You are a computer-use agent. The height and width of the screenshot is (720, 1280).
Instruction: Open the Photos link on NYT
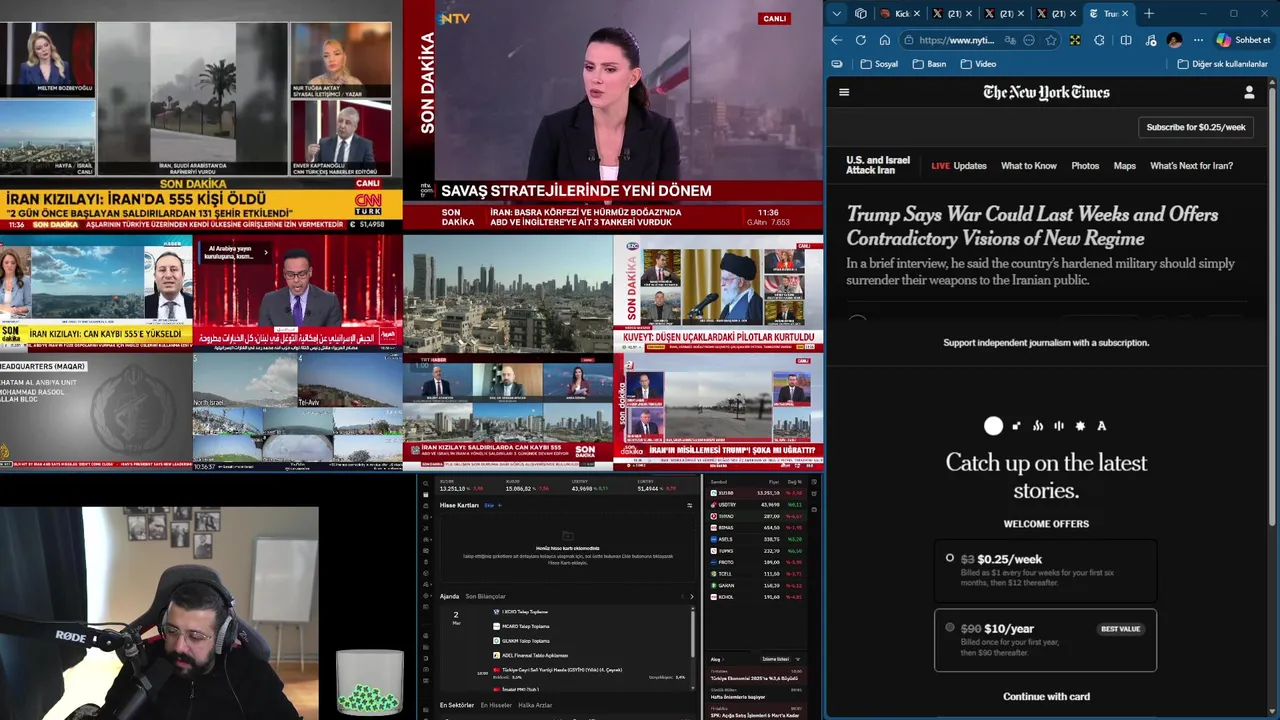(x=1085, y=166)
